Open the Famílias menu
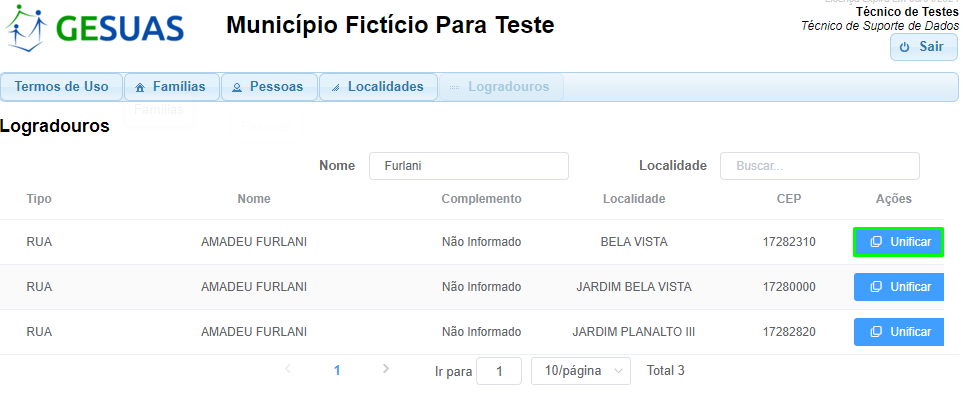The width and height of the screenshot is (963, 393). pyautogui.click(x=172, y=87)
